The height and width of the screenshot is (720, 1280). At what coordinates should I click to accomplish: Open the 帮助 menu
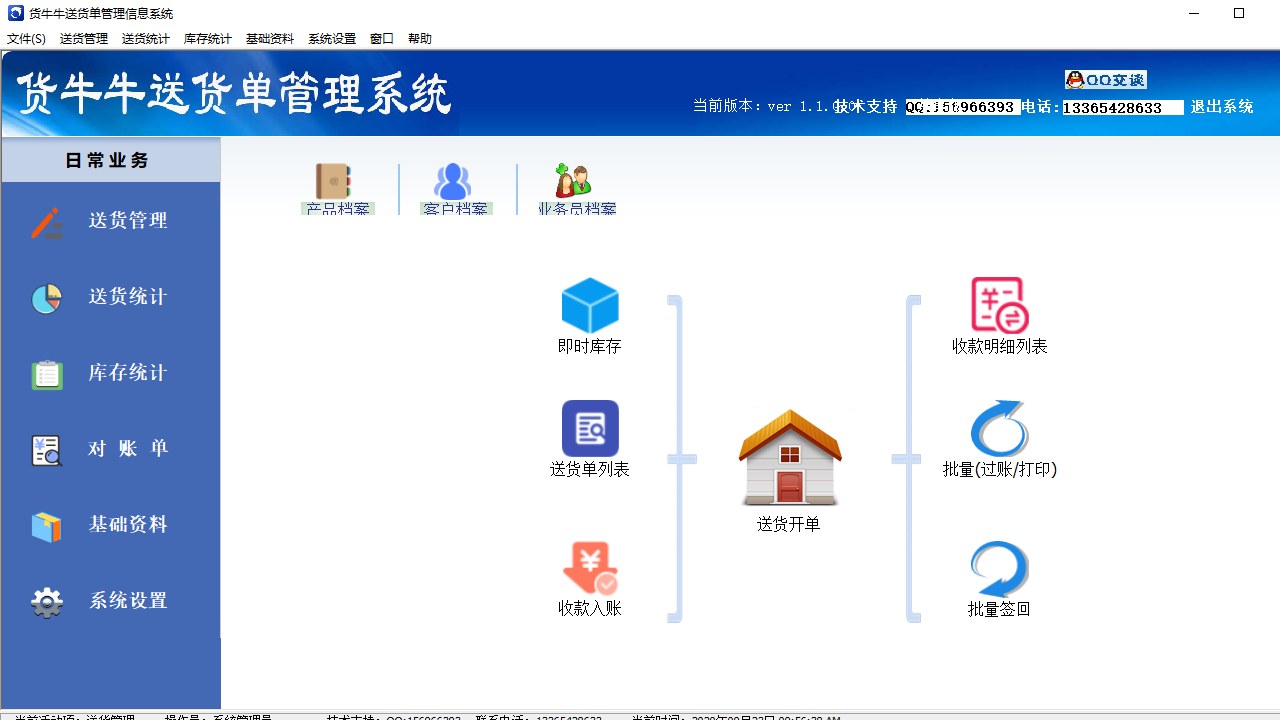pos(419,38)
